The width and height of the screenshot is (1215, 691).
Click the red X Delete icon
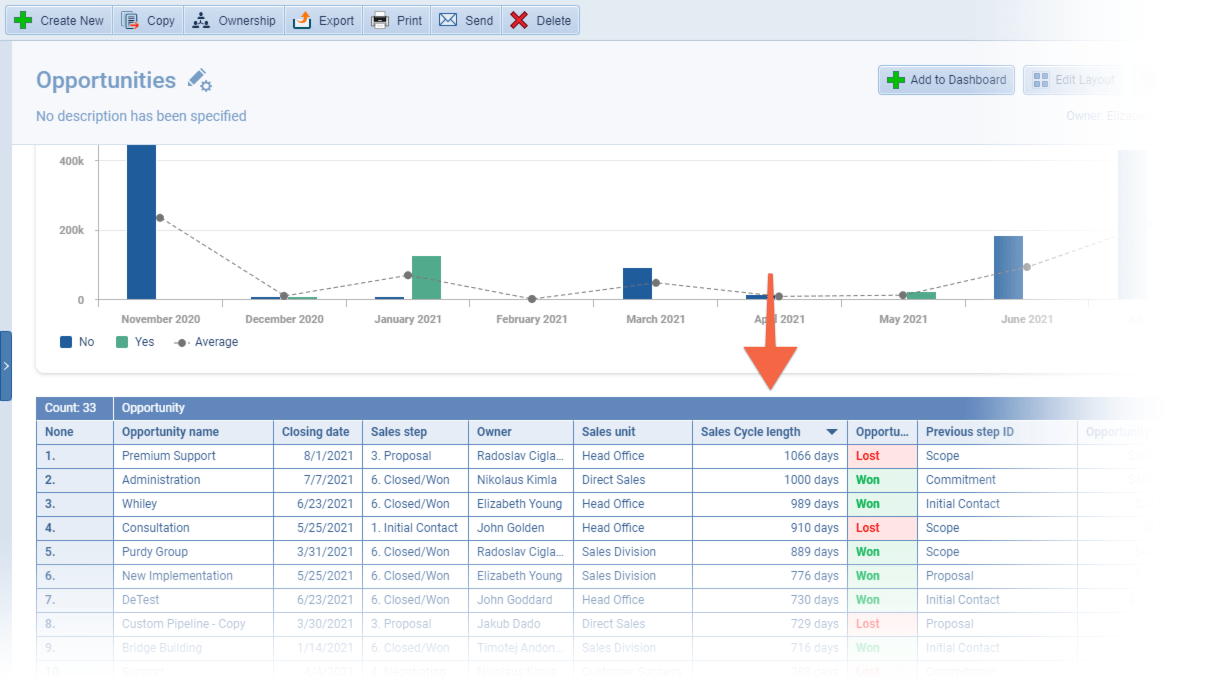519,20
